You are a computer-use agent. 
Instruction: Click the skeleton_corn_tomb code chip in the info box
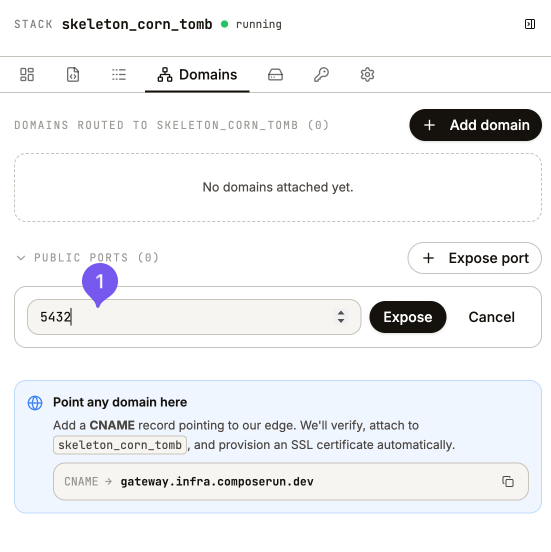120,445
